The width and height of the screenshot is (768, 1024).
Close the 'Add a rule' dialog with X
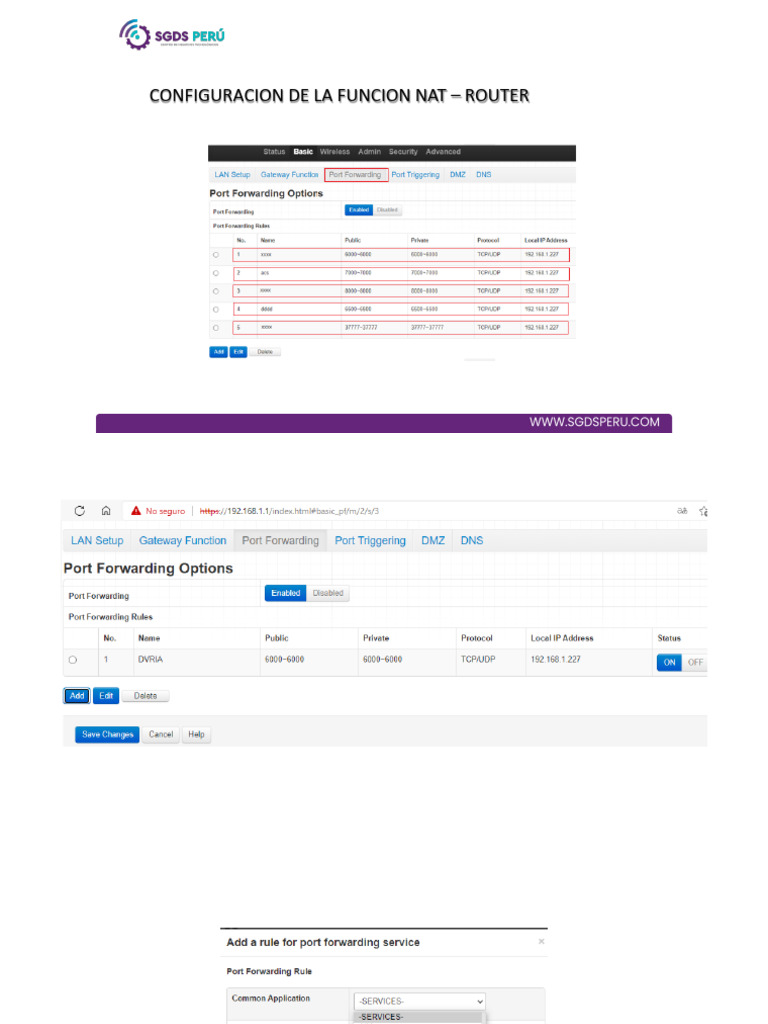[541, 941]
